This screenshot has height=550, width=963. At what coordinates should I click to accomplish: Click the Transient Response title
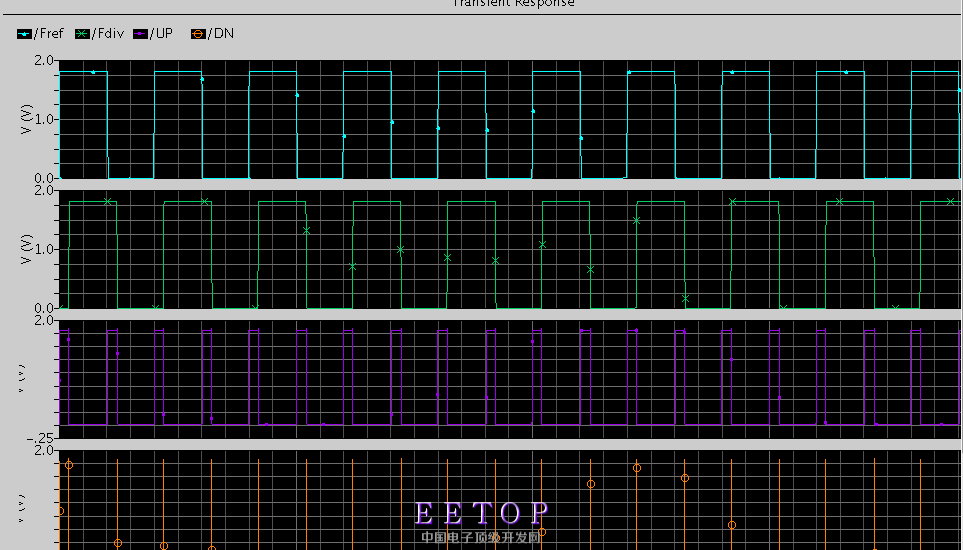(x=513, y=3)
